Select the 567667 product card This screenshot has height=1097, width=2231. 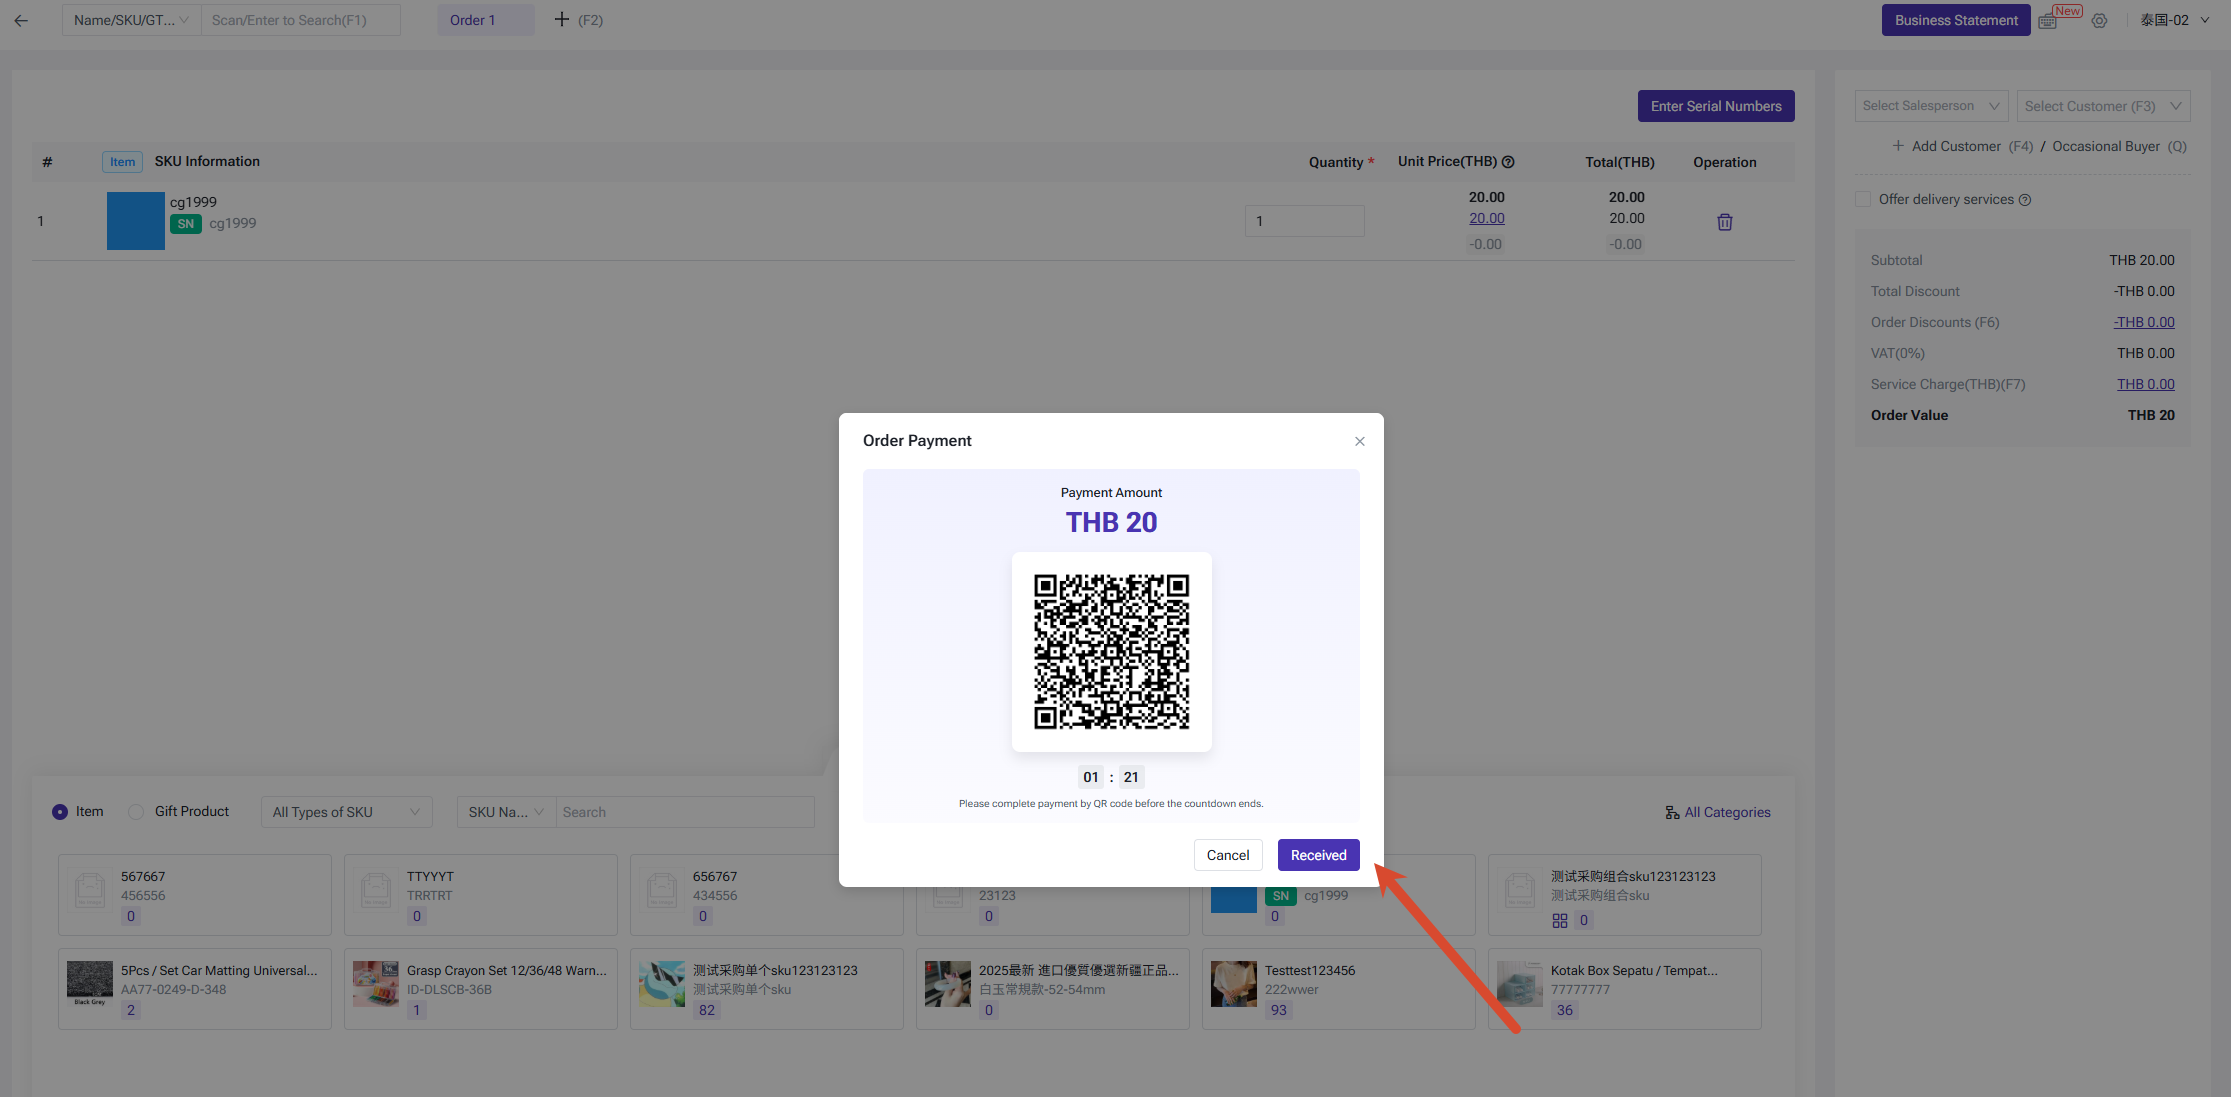(x=195, y=895)
